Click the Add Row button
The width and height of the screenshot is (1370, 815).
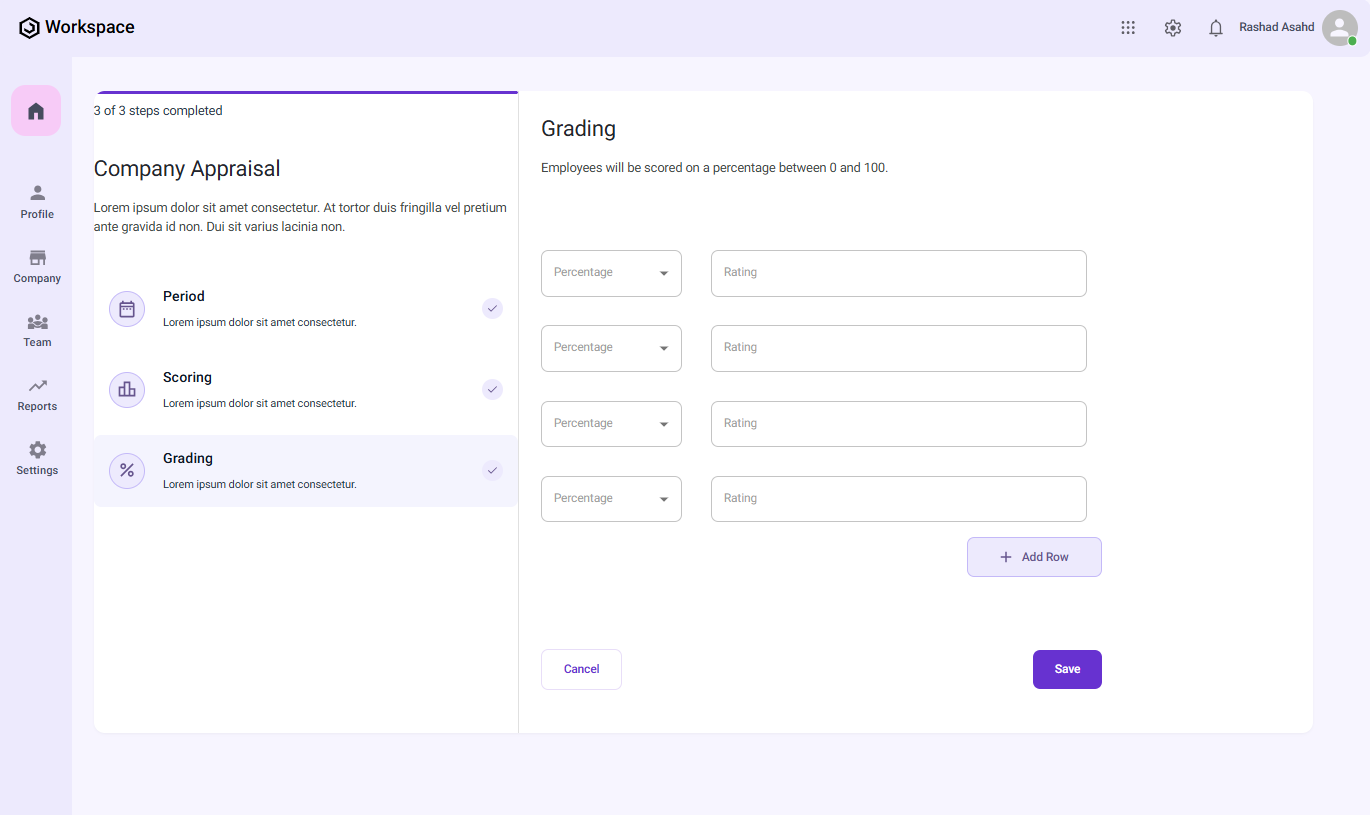tap(1034, 557)
